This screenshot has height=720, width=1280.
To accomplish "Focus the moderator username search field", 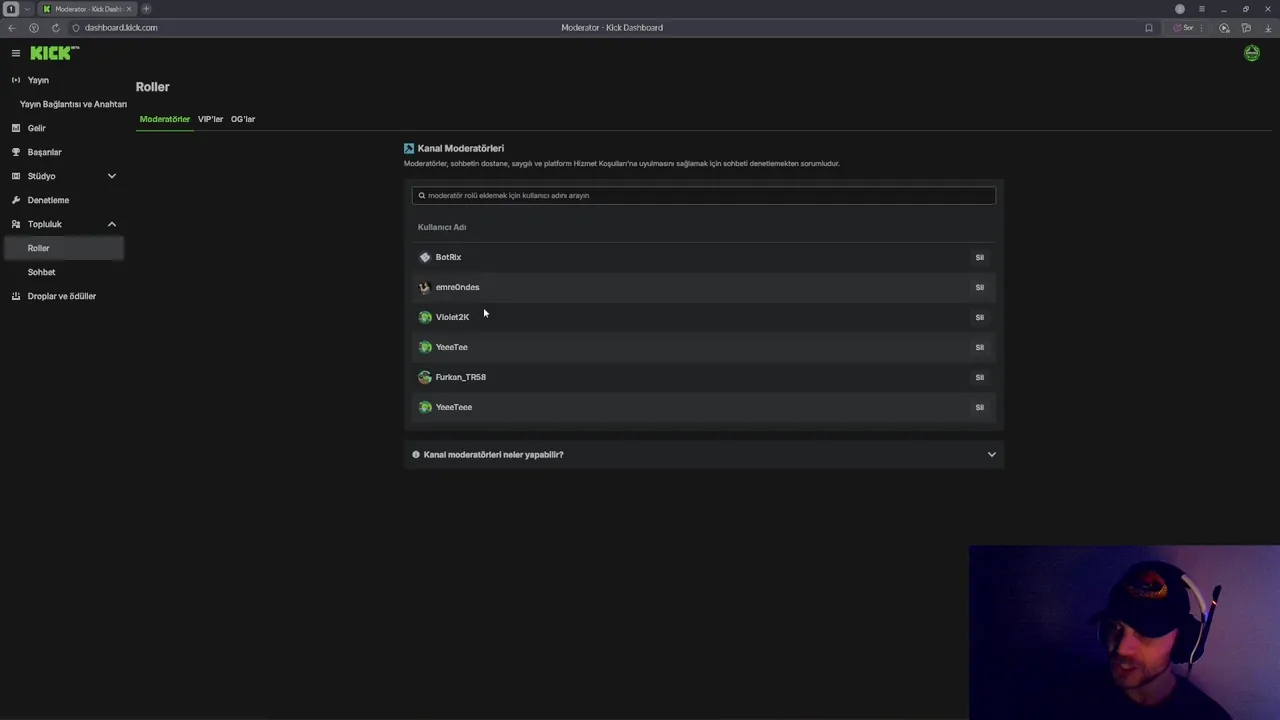I will (x=704, y=196).
